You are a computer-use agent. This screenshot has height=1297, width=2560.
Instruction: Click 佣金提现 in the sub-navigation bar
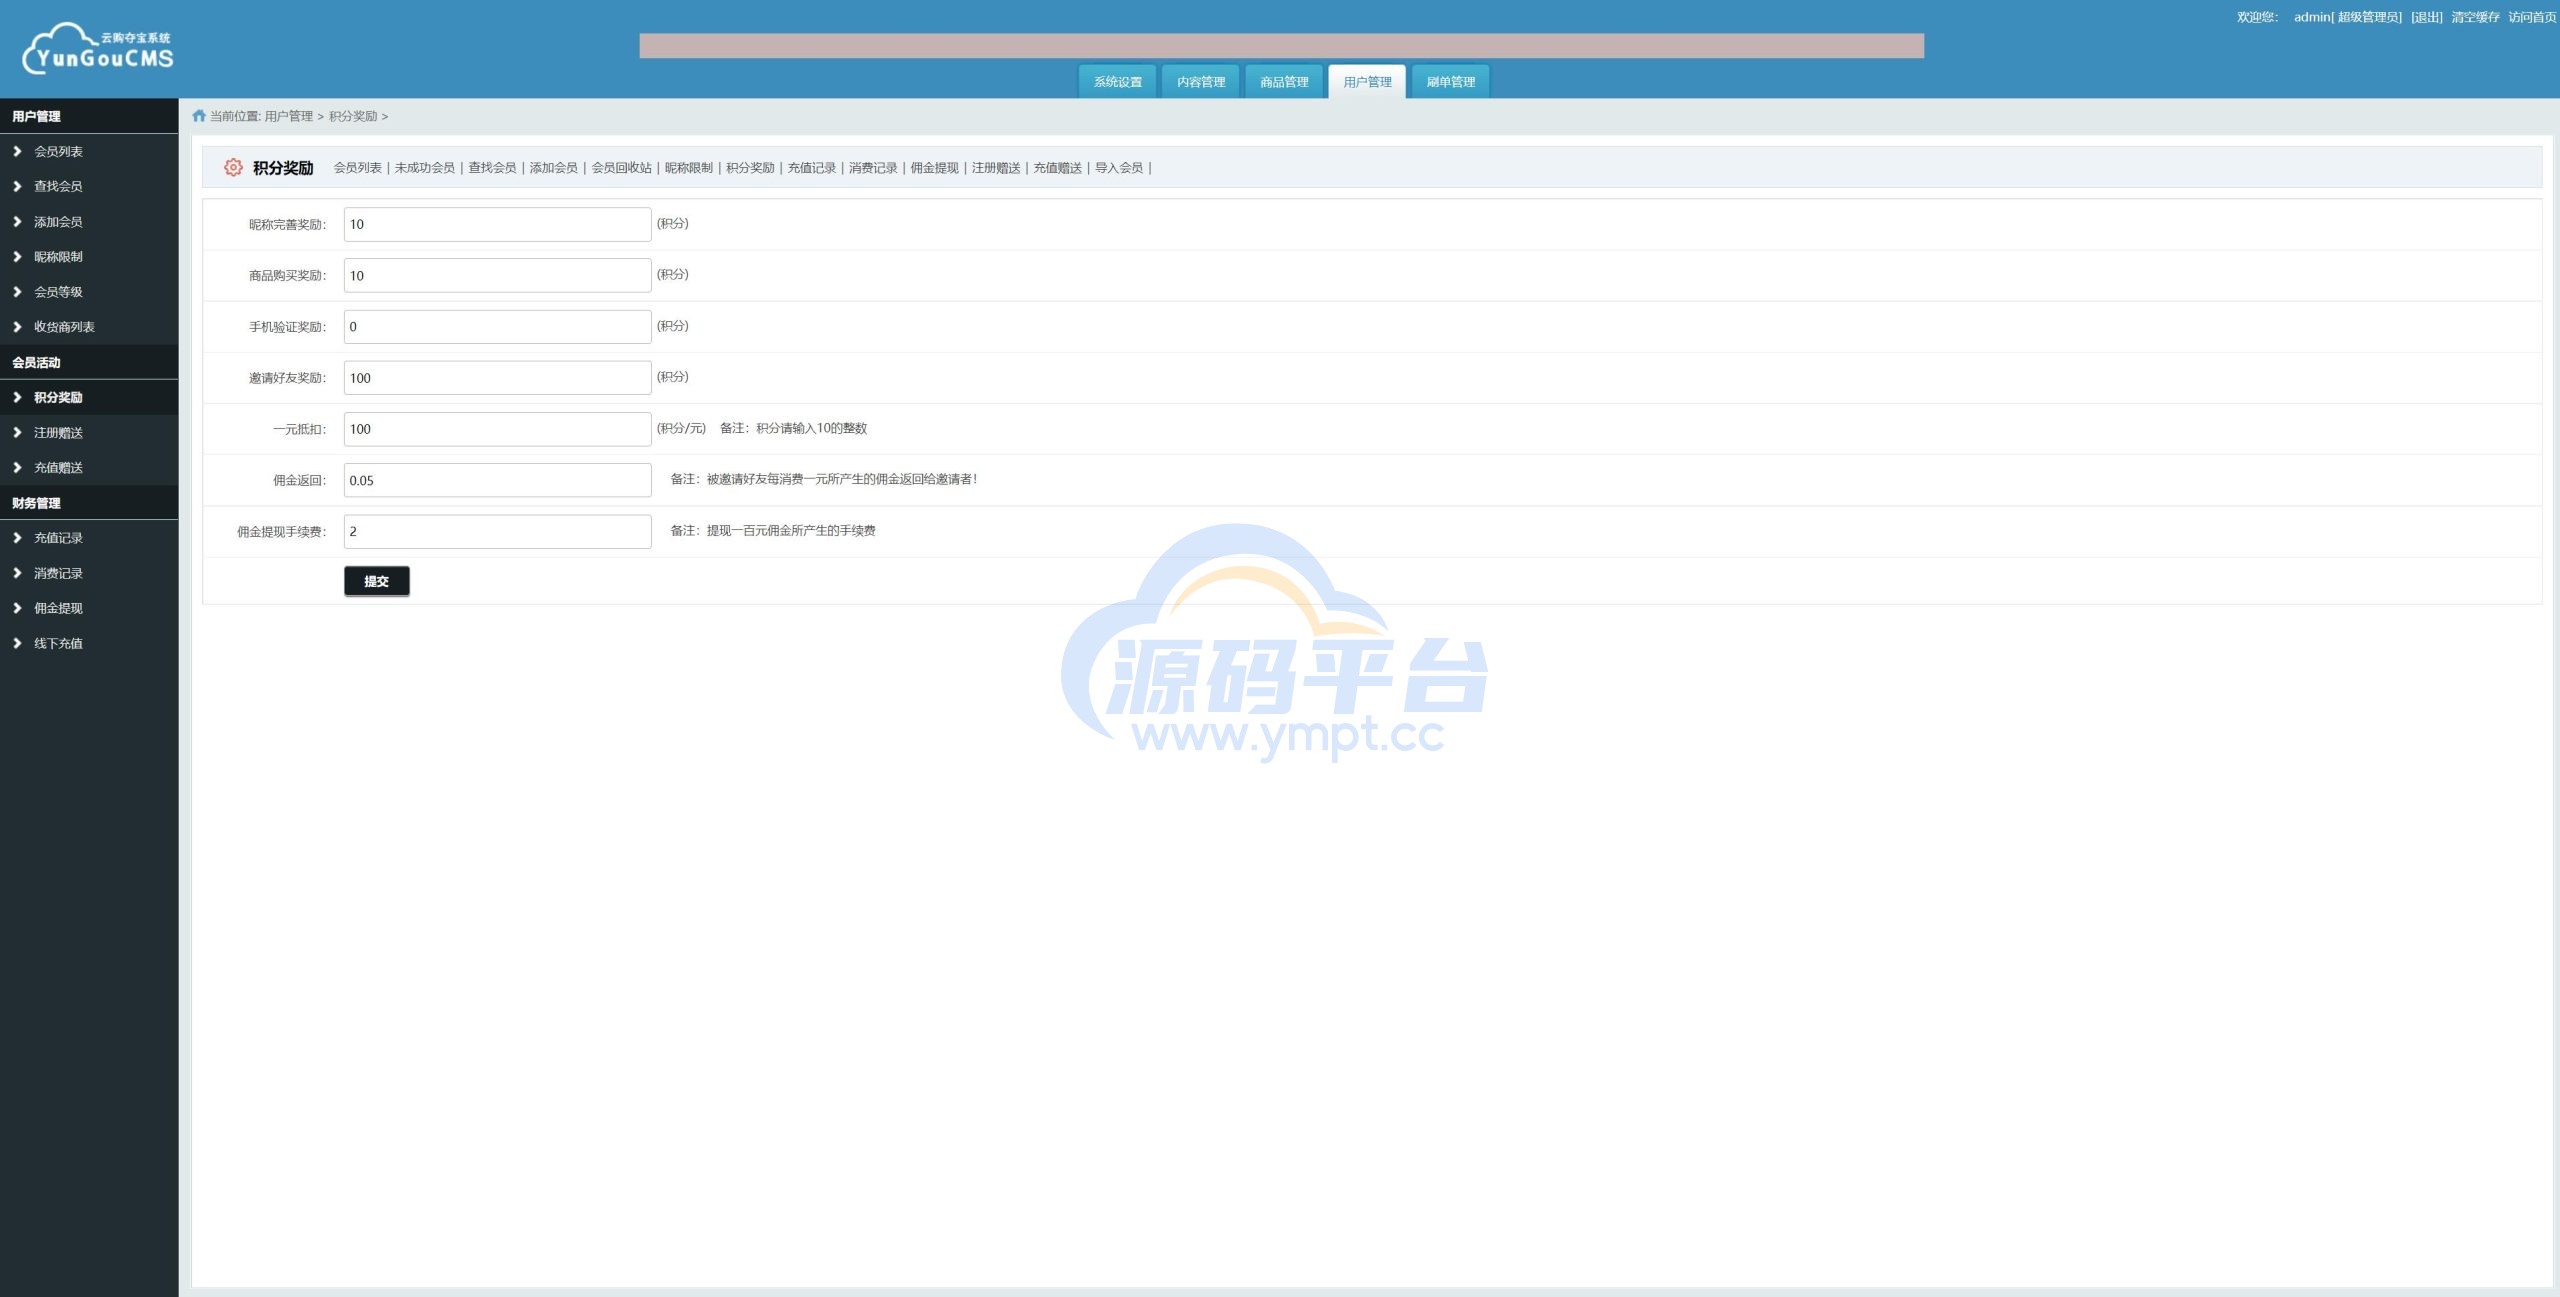934,167
